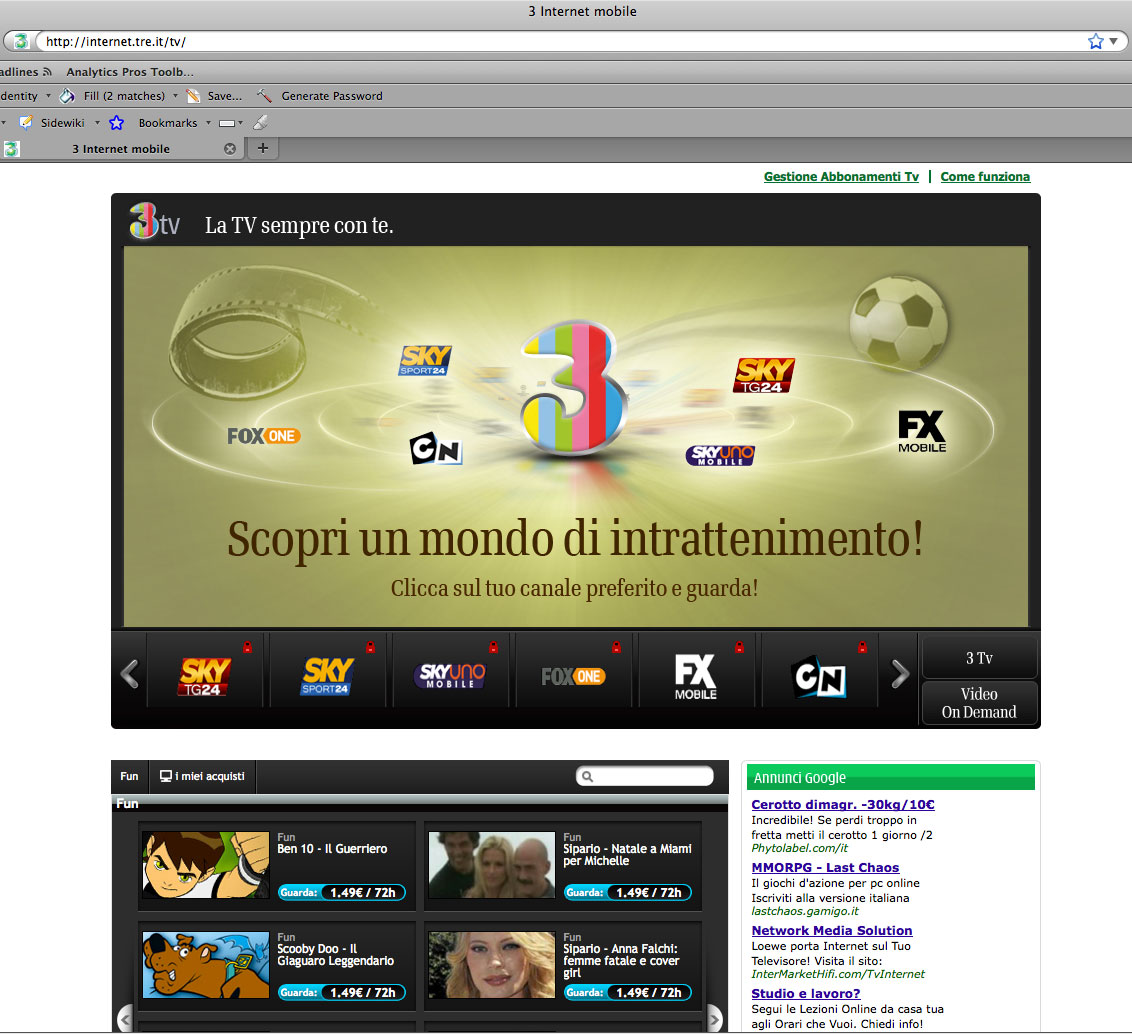Viewport: 1132px width, 1034px height.
Task: Switch to the 3 Tv section
Action: [980, 658]
